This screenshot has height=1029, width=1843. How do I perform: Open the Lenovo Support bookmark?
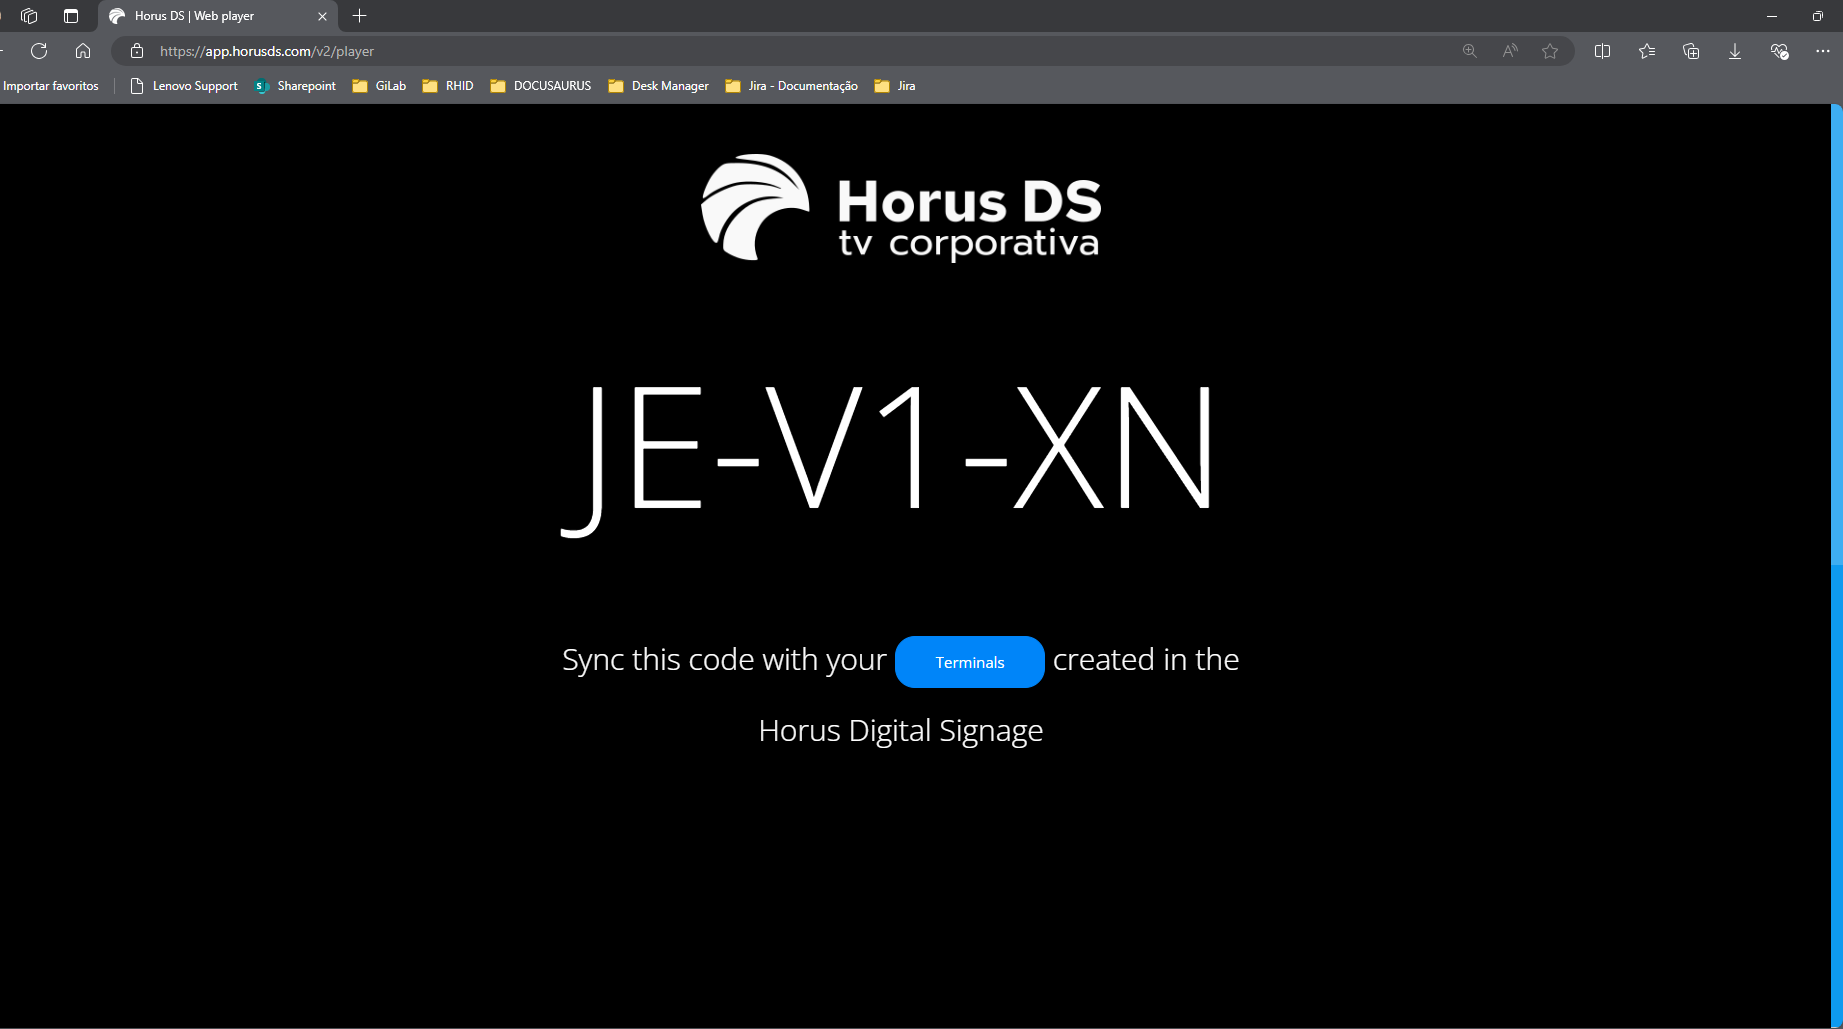tap(185, 86)
